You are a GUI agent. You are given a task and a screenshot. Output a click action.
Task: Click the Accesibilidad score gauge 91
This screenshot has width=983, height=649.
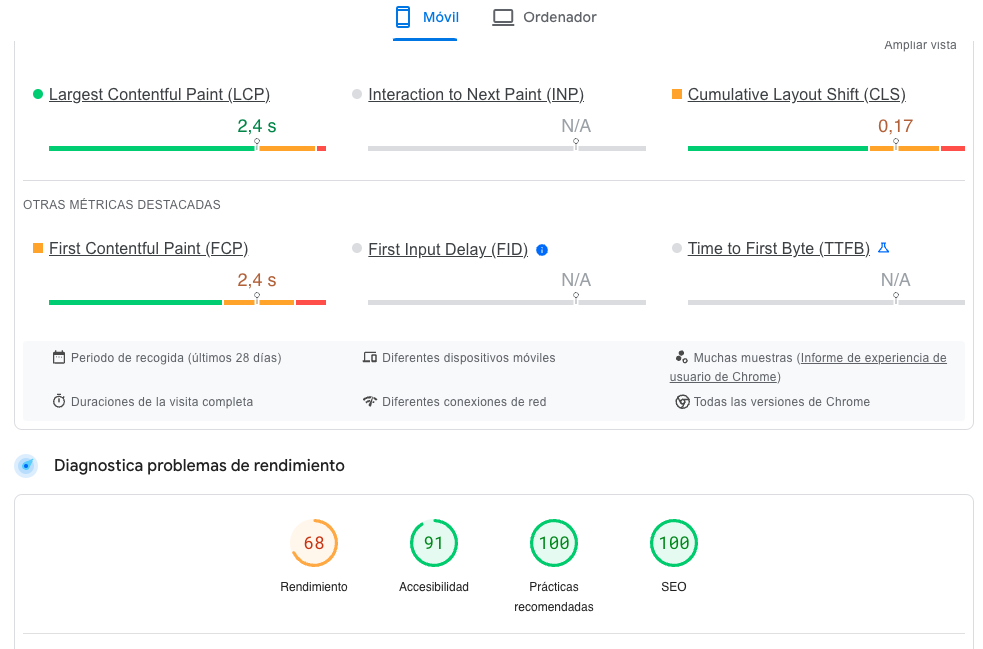pos(434,543)
